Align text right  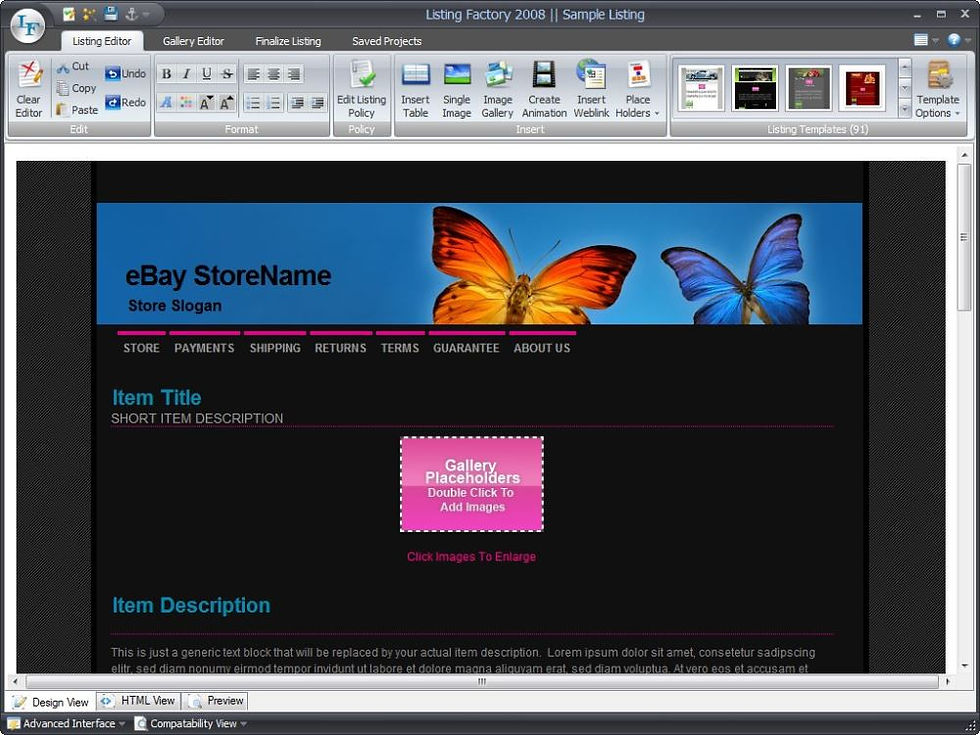pyautogui.click(x=294, y=74)
